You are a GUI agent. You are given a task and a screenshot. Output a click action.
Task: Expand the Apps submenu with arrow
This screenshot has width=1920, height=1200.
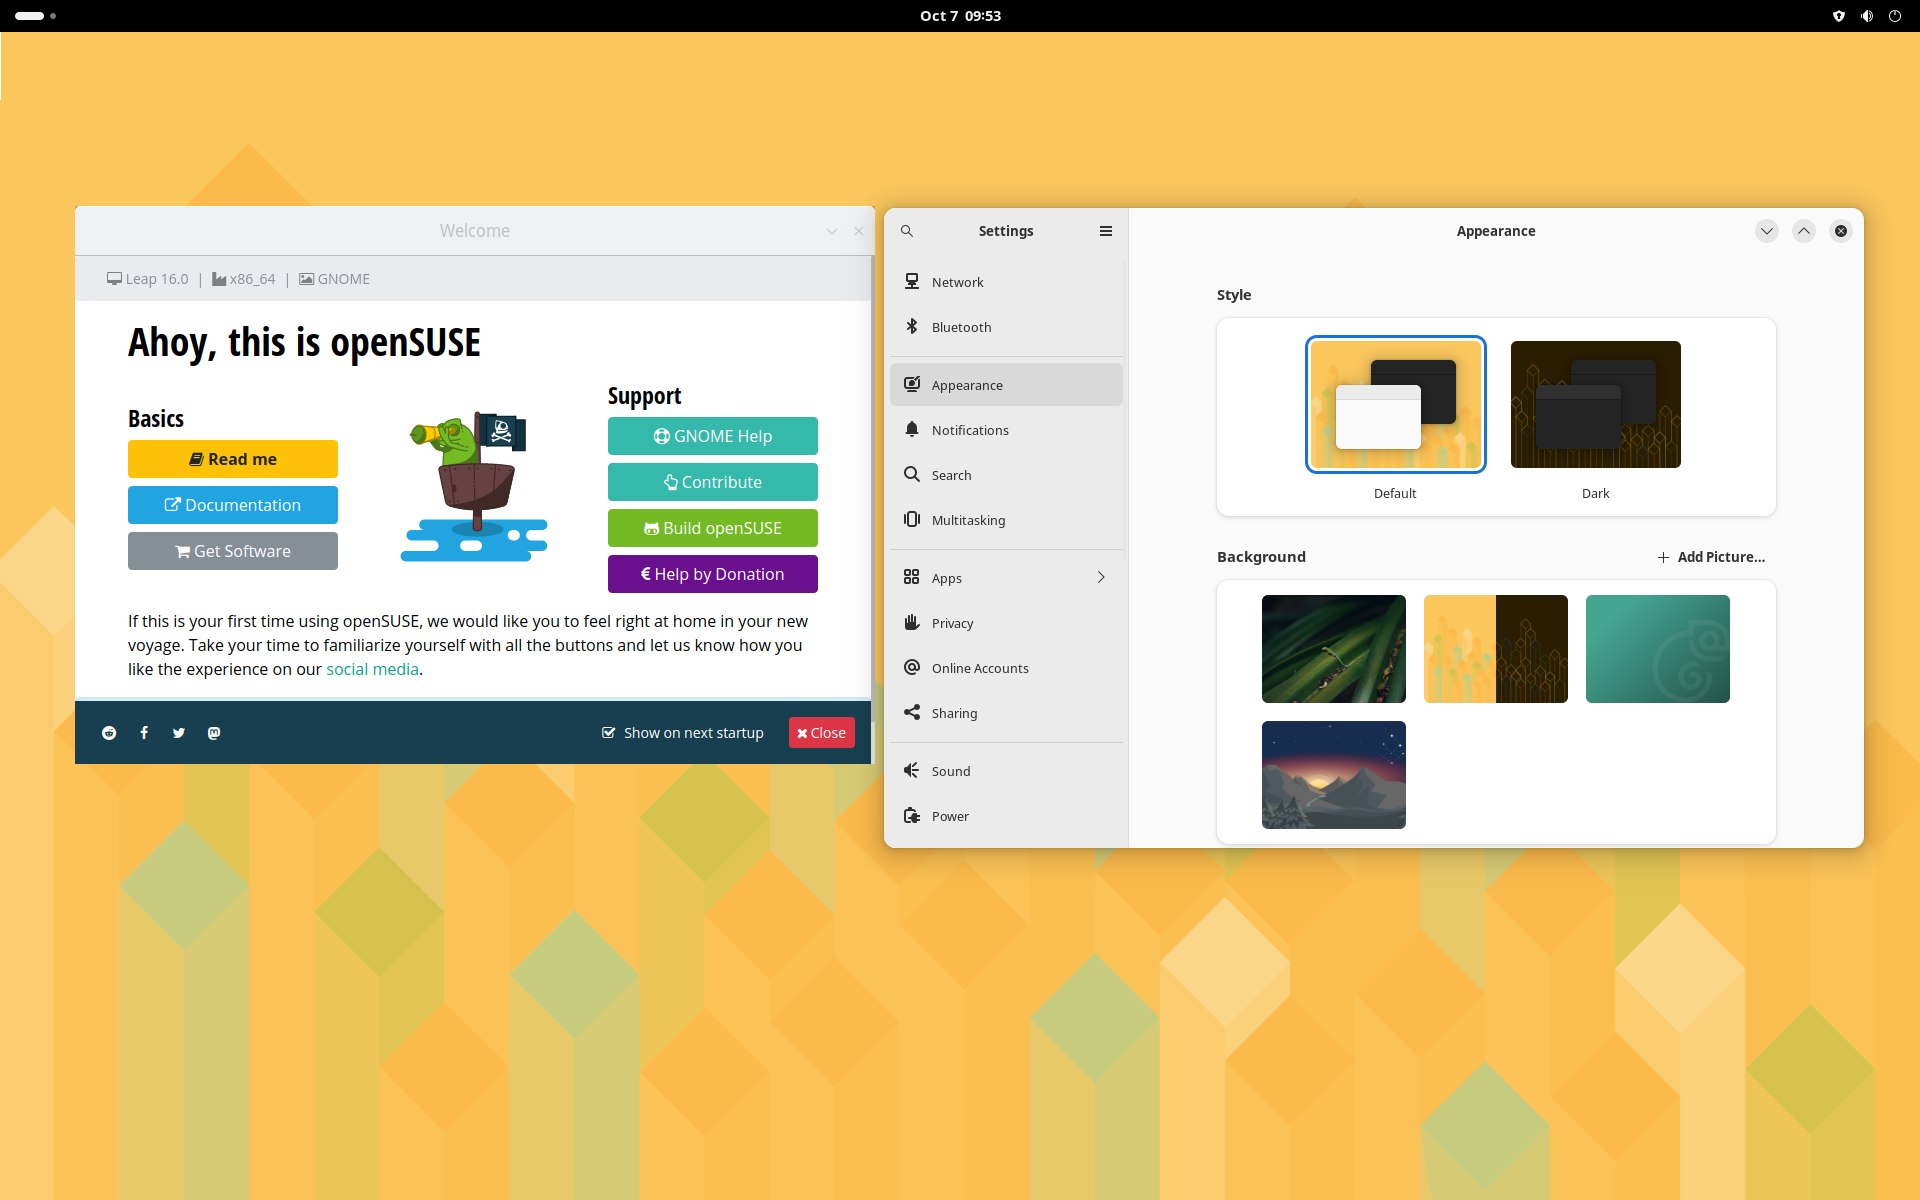[x=1100, y=578]
